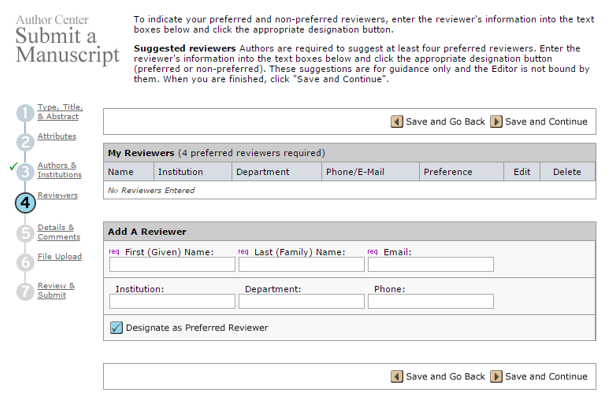The image size is (610, 412).
Task: Click the step 5 circle icon
Action: tap(26, 233)
